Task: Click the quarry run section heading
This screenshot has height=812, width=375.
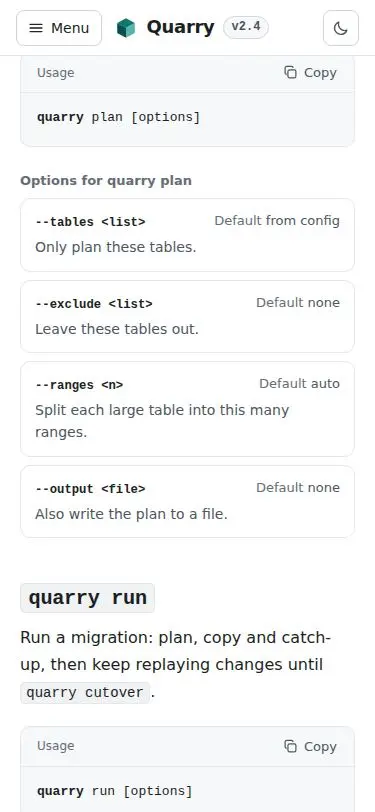Action: pyautogui.click(x=88, y=598)
